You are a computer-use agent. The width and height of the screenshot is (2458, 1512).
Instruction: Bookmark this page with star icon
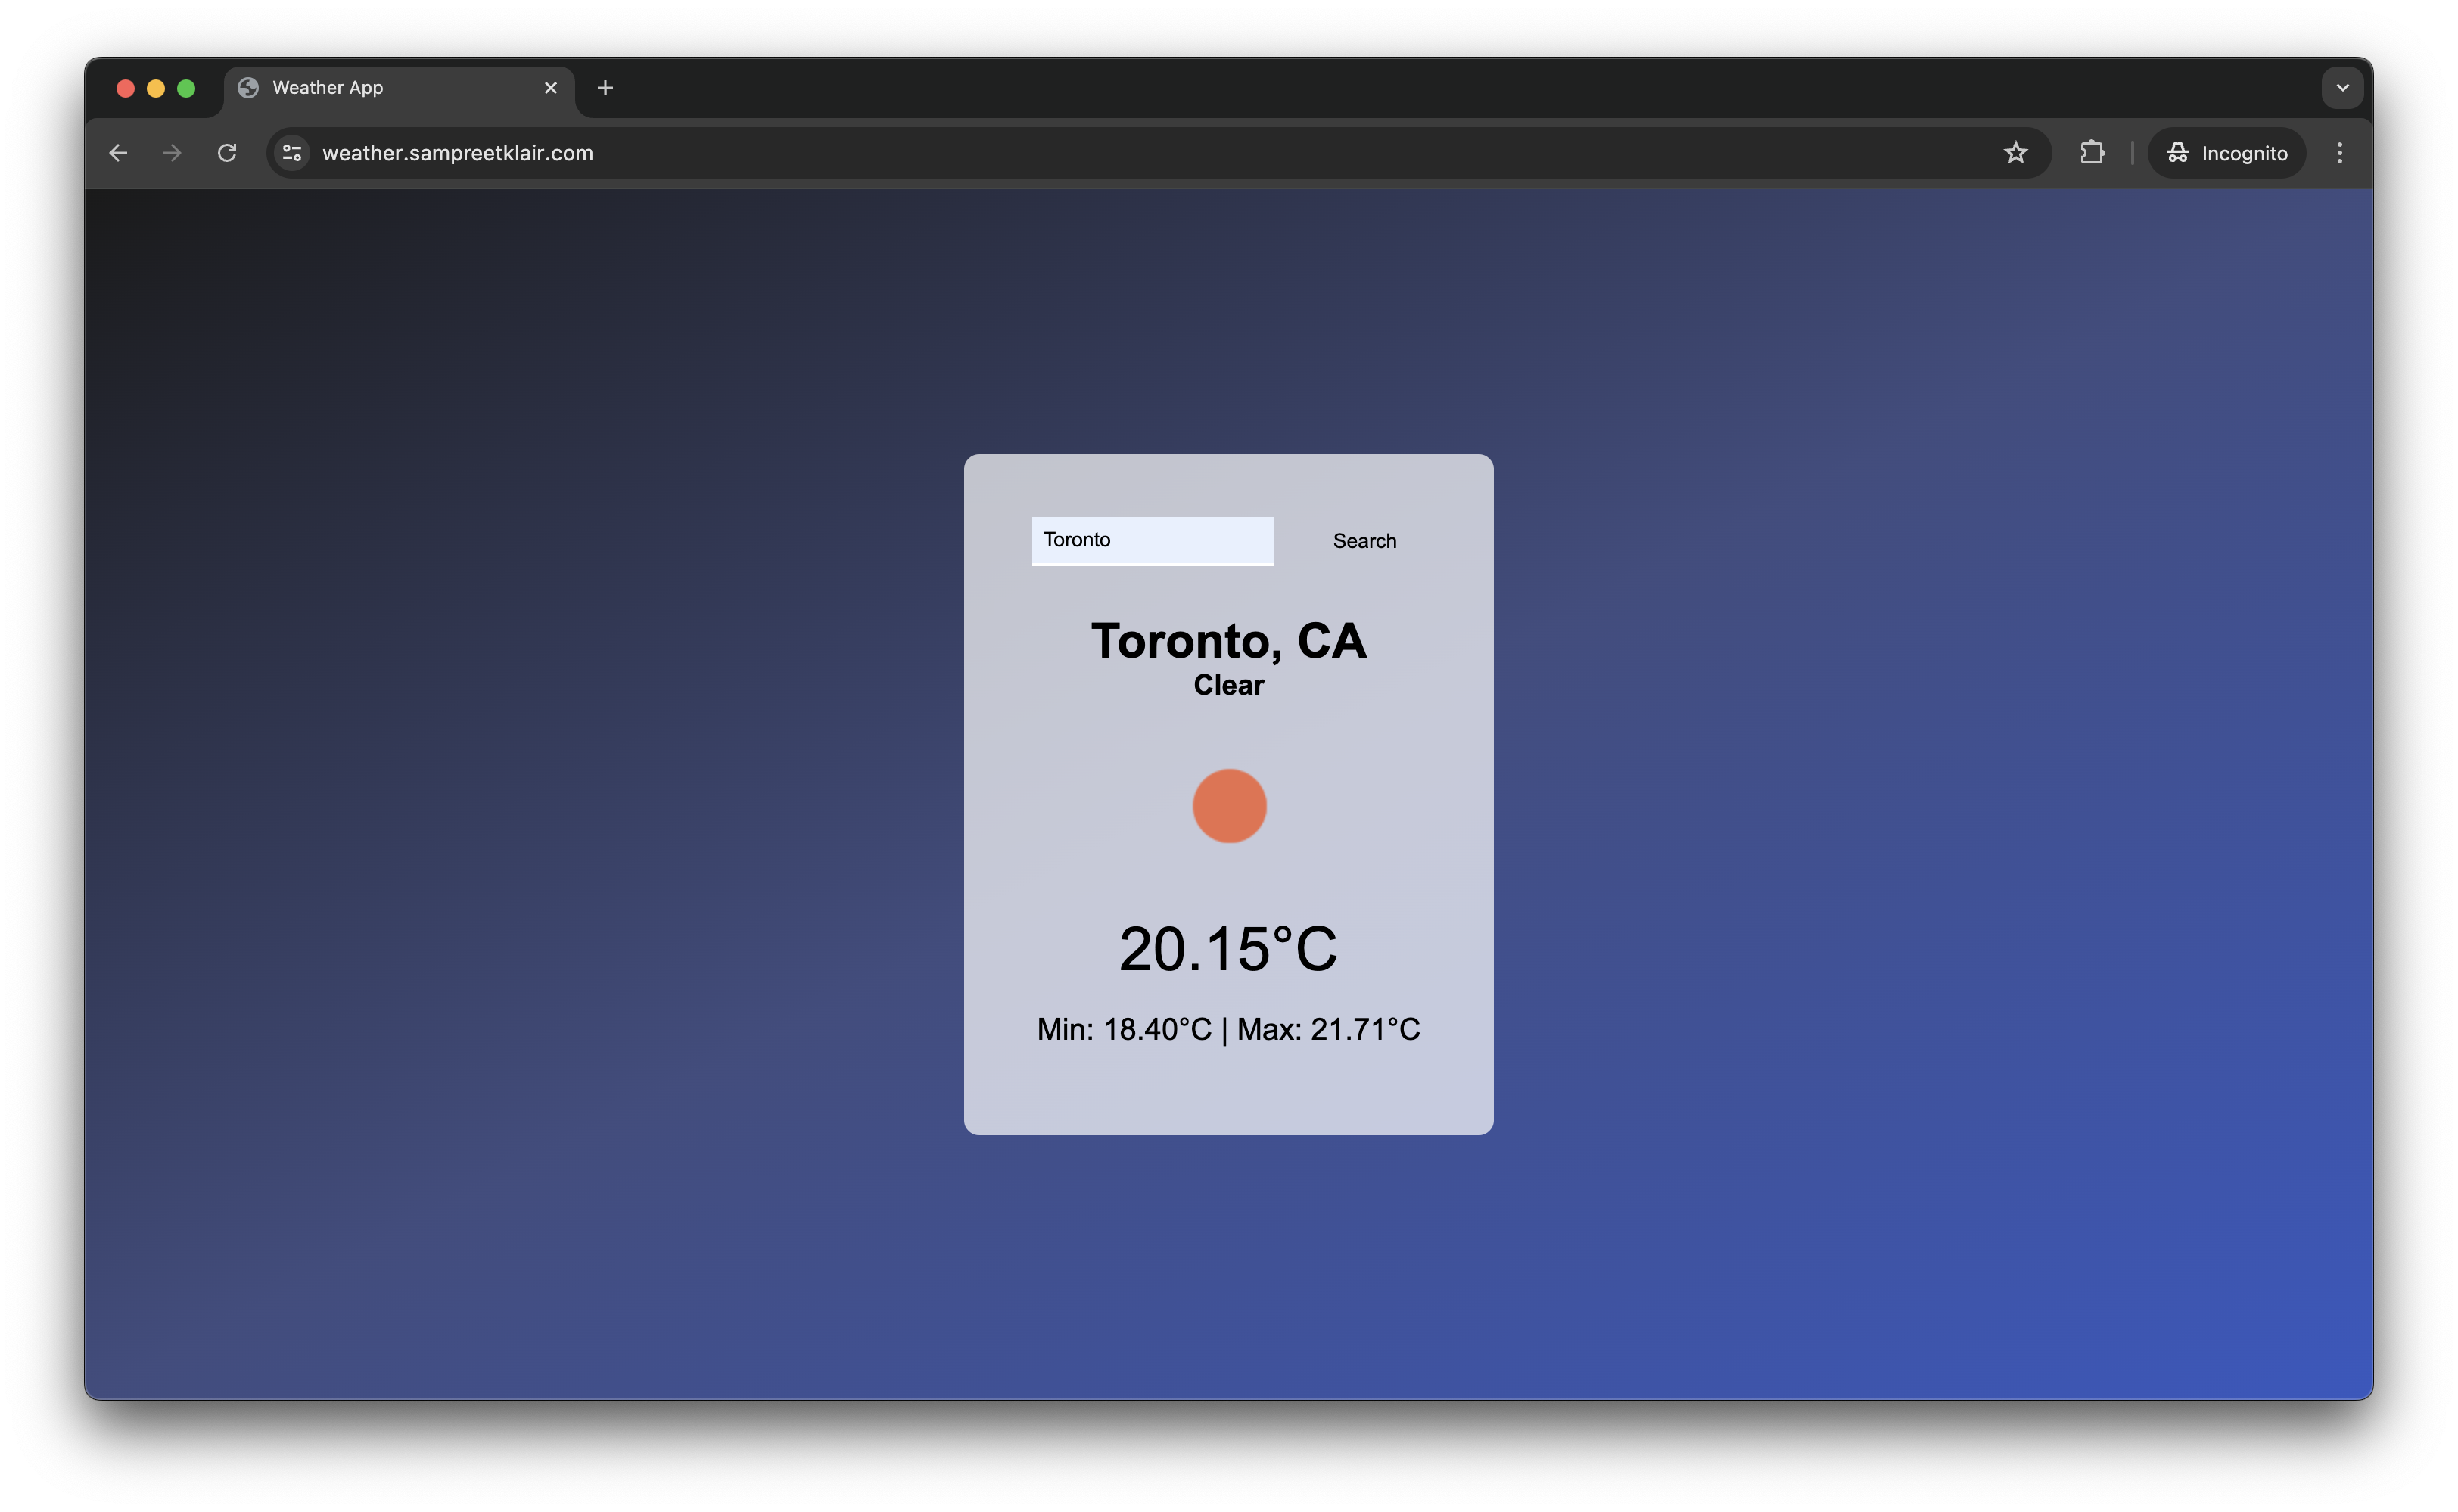coord(2015,153)
